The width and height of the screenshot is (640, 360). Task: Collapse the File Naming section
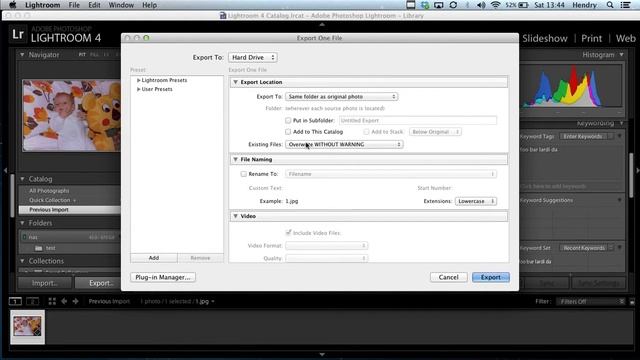[236, 159]
